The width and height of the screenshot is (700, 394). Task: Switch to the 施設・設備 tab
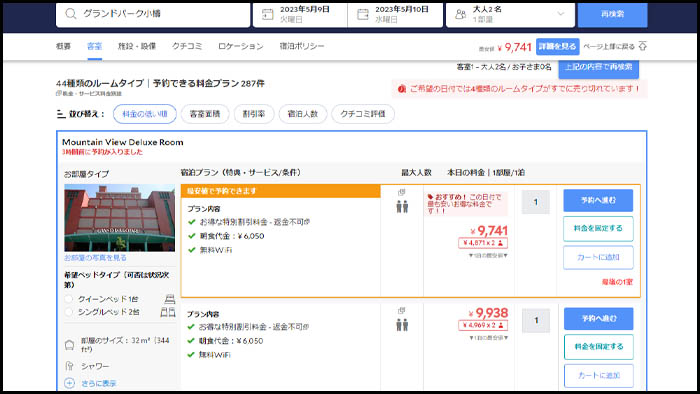pyautogui.click(x=137, y=46)
